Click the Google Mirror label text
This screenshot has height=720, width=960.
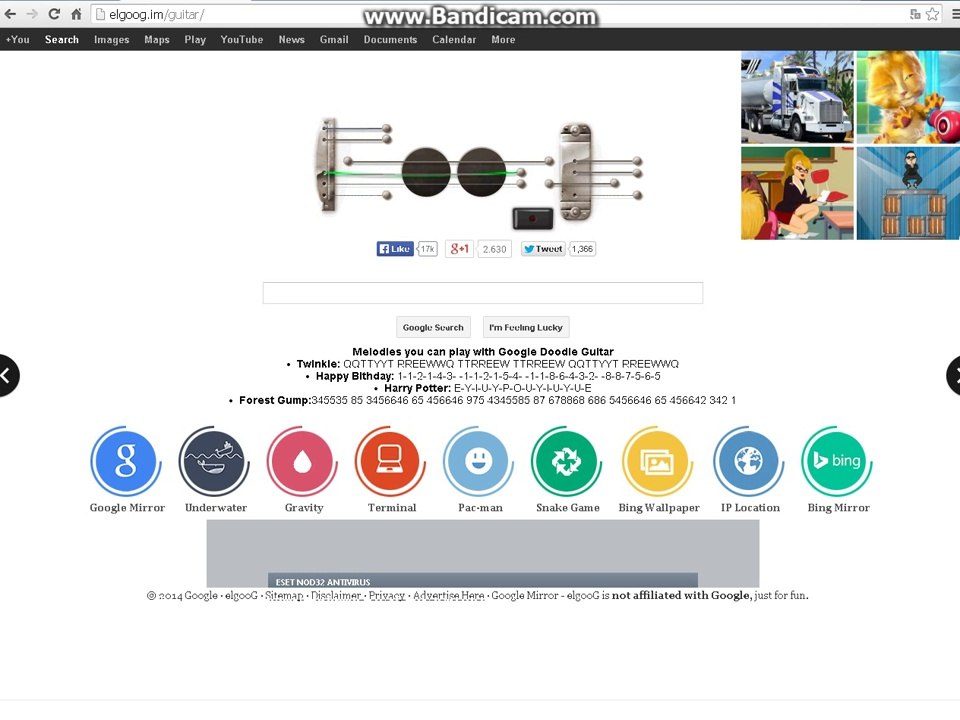(127, 508)
